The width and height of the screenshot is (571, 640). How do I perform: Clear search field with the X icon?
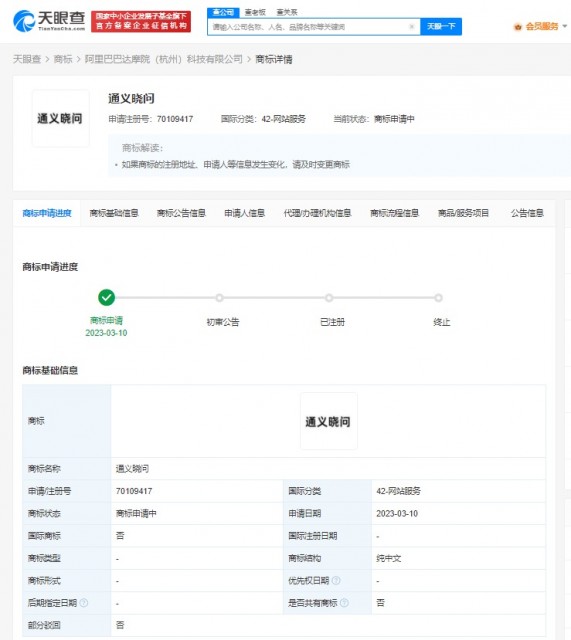pyautogui.click(x=412, y=27)
